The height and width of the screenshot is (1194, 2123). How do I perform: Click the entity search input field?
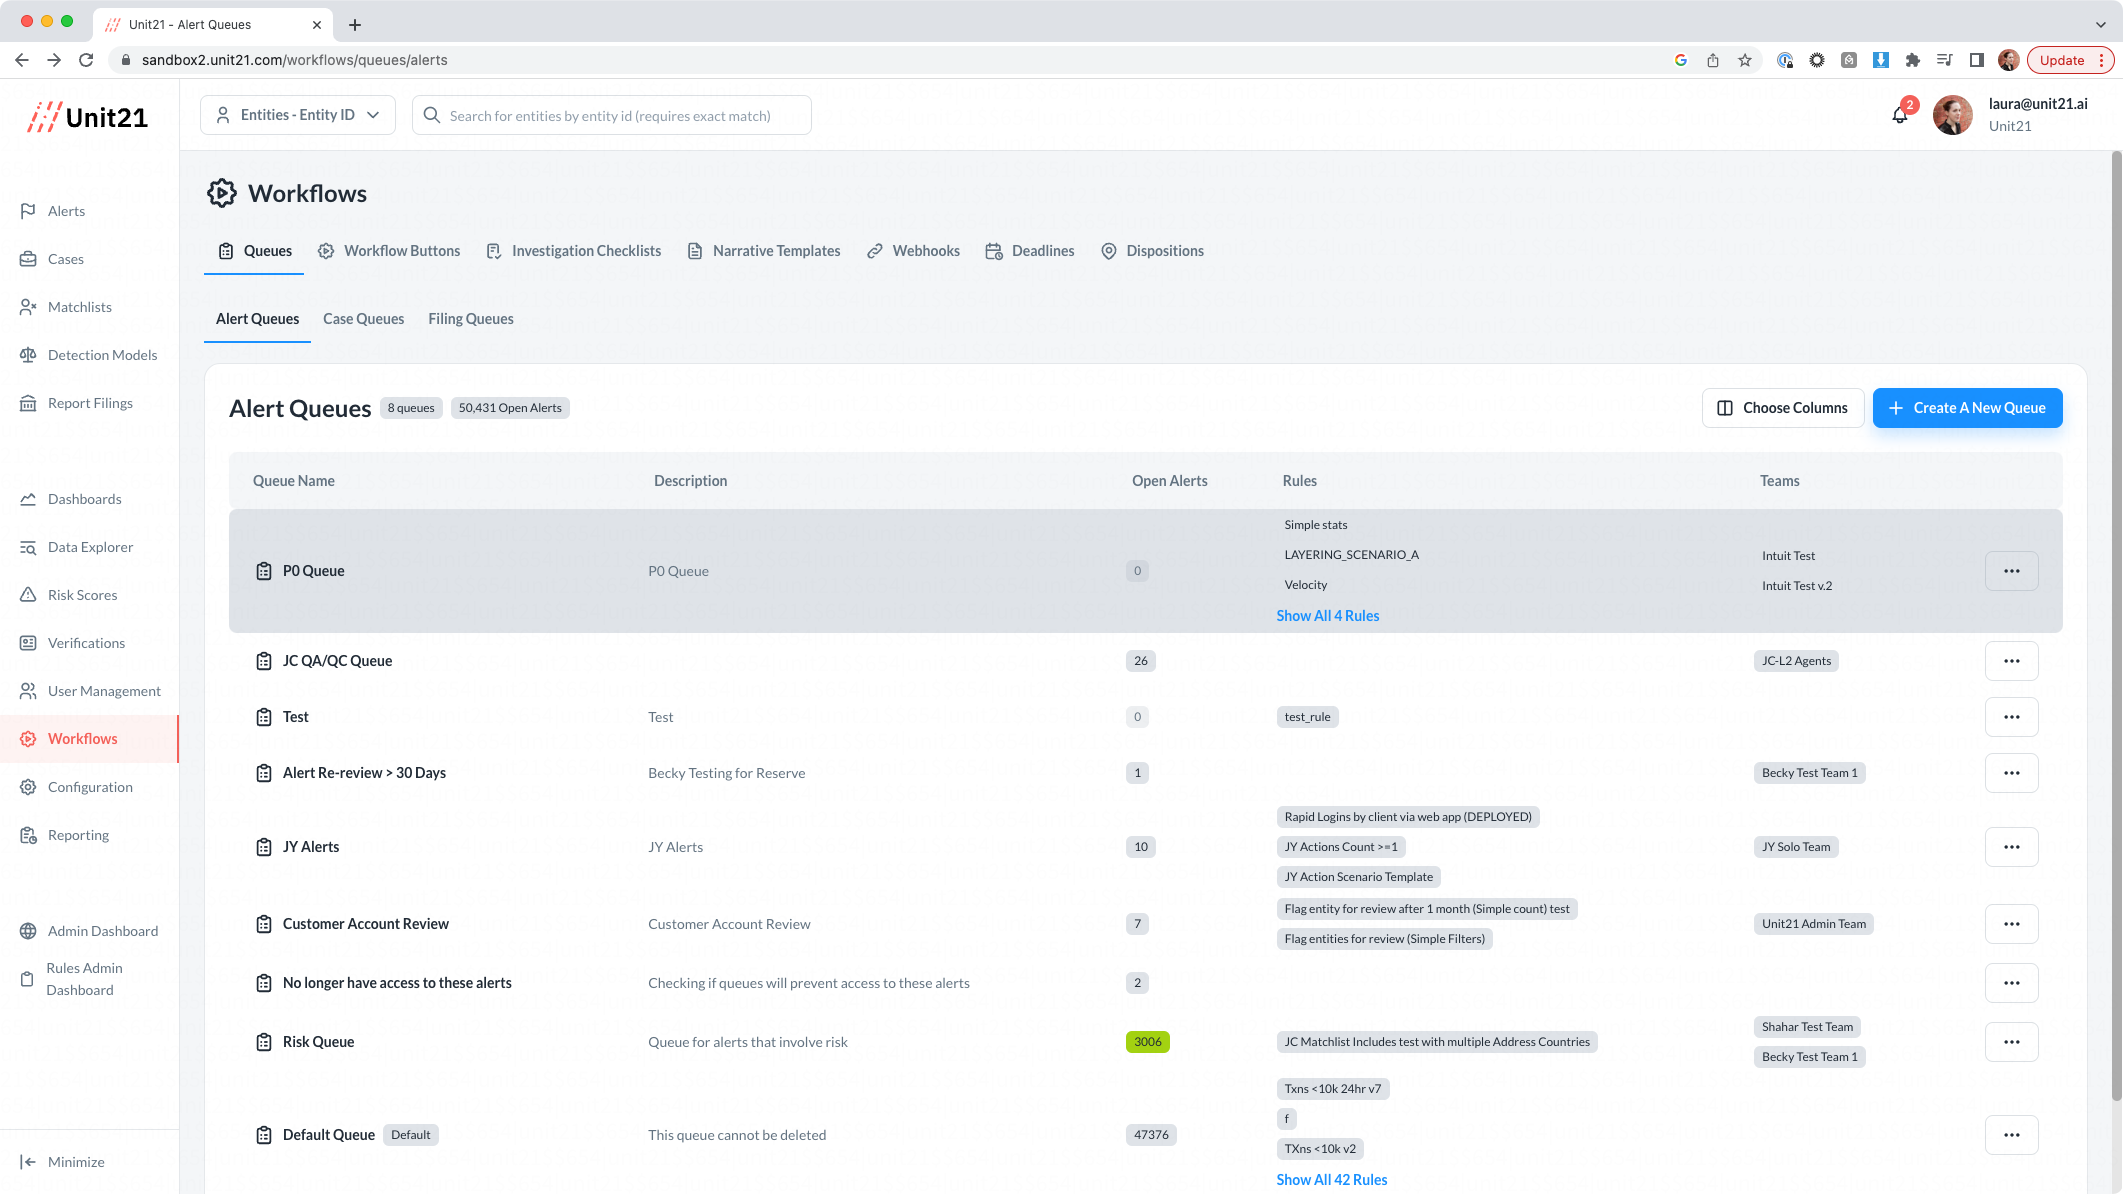(x=610, y=116)
